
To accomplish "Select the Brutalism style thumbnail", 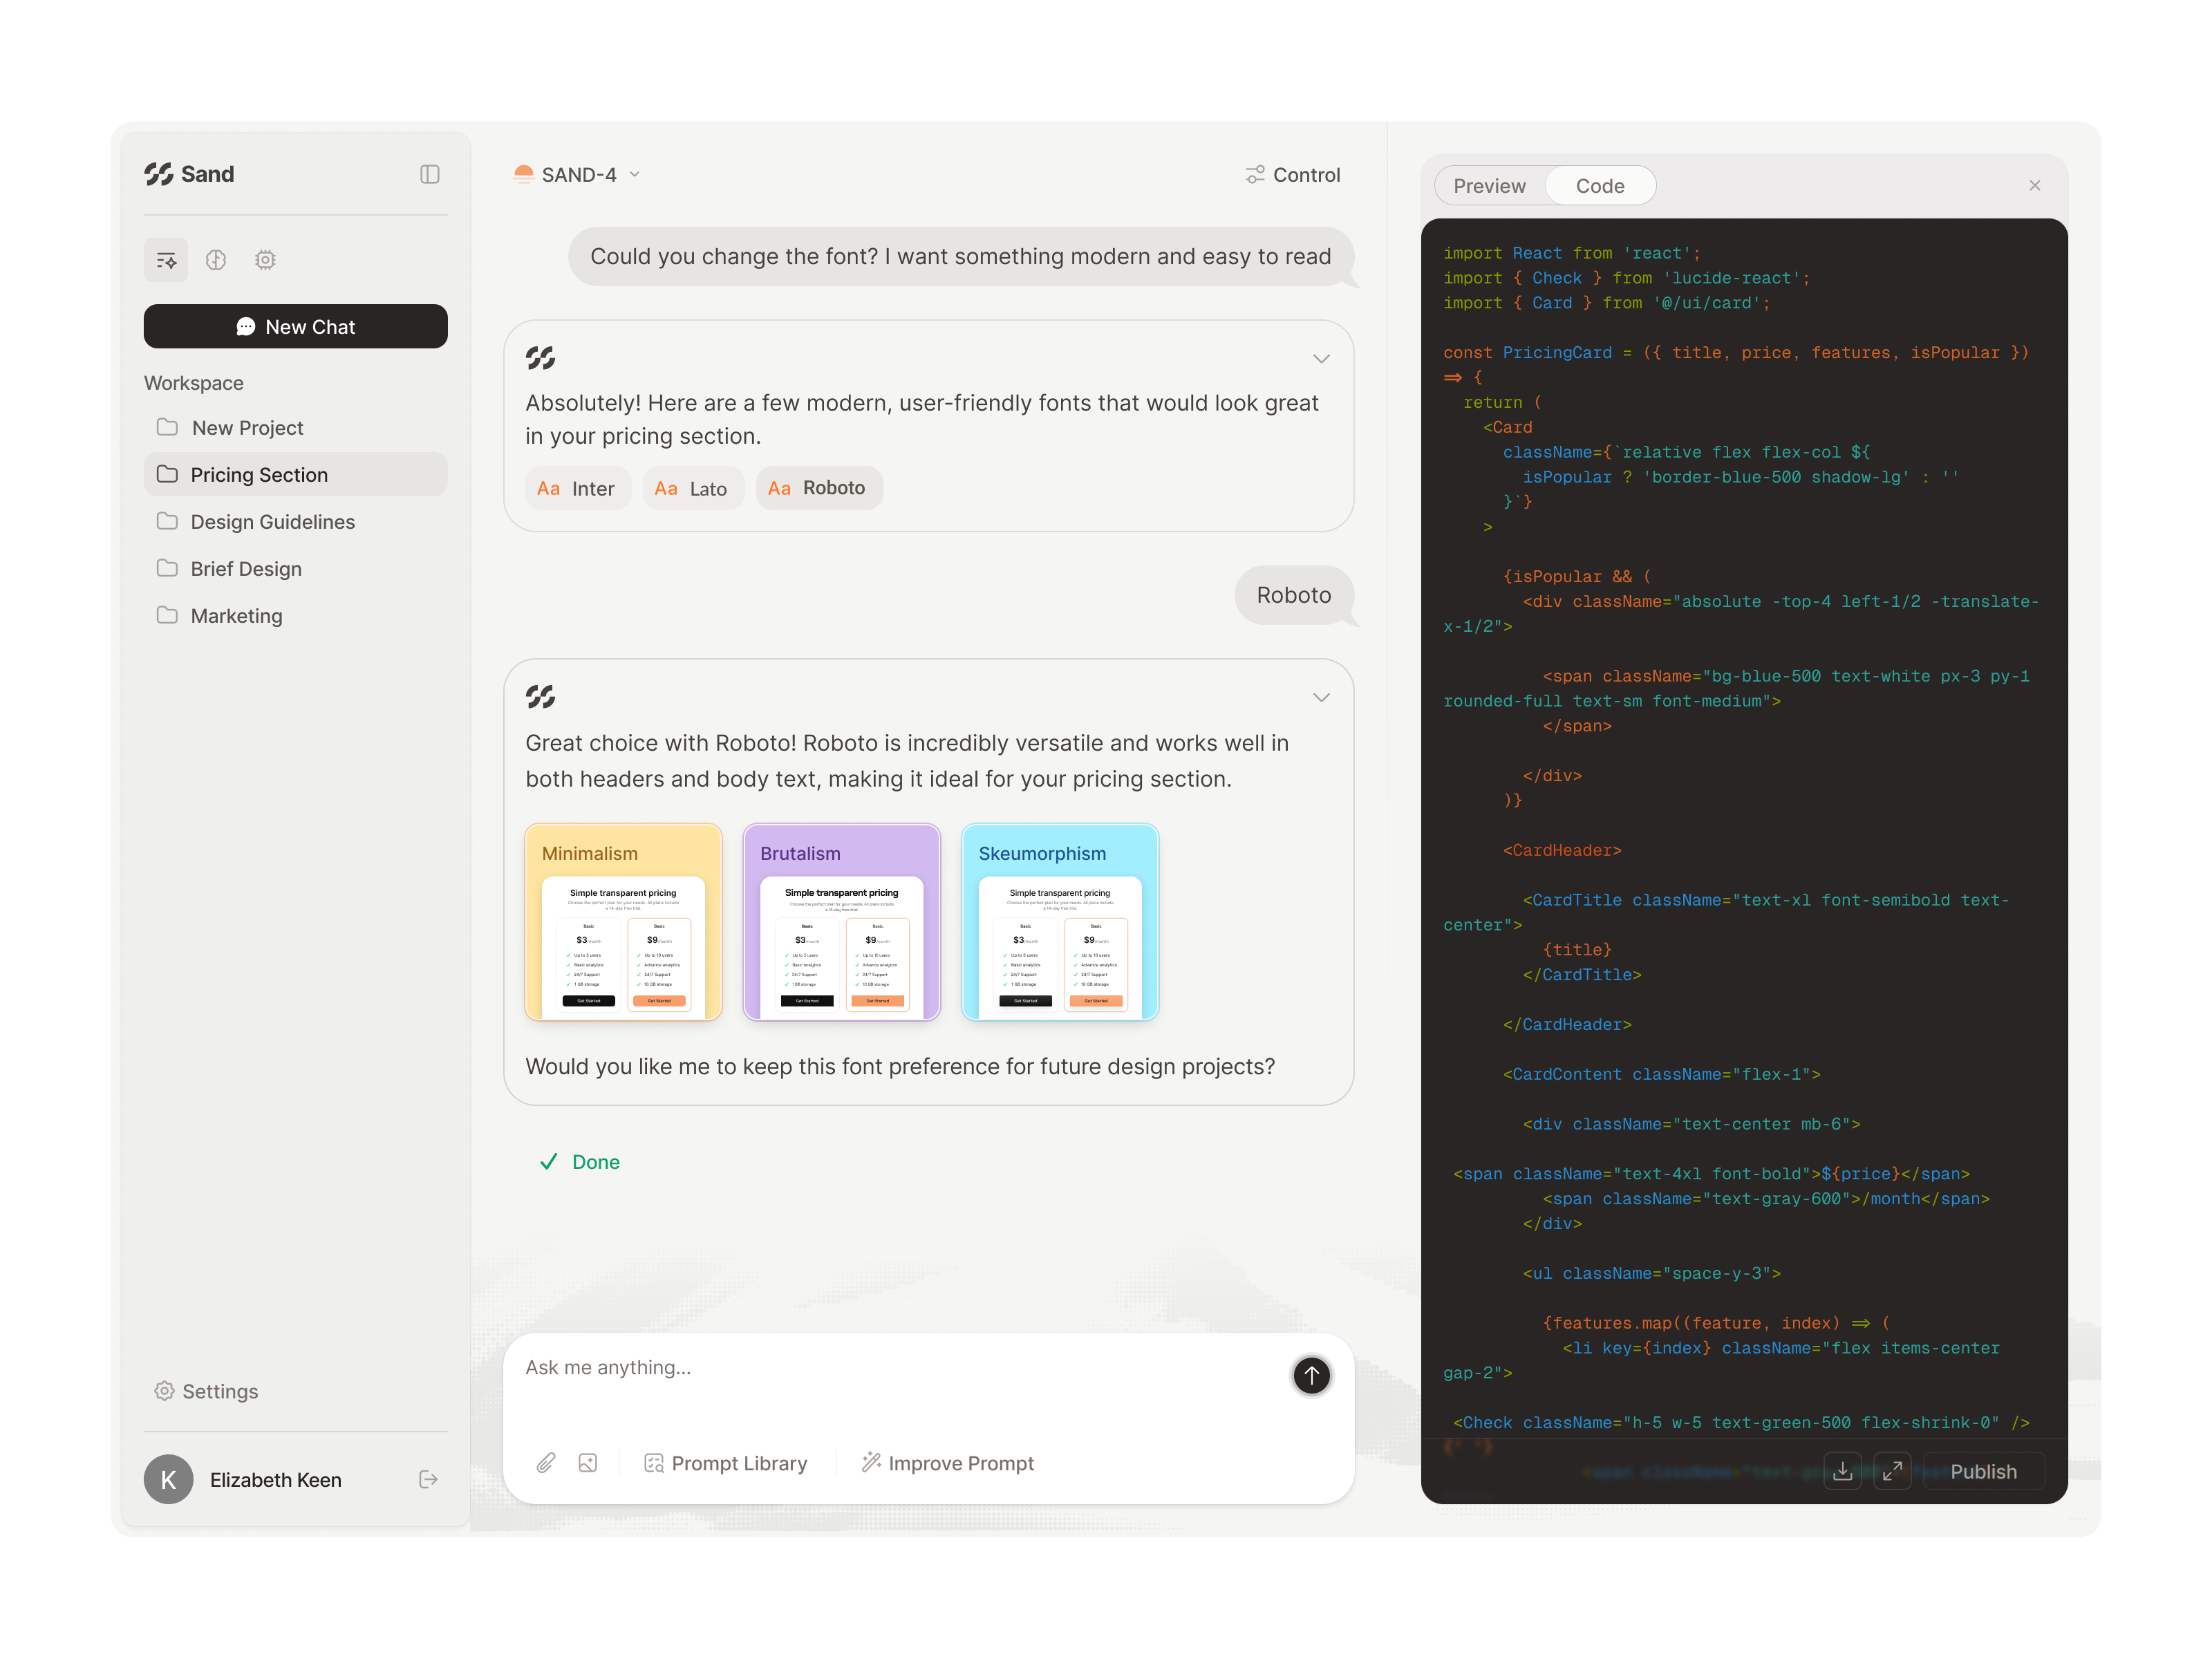I will click(841, 922).
